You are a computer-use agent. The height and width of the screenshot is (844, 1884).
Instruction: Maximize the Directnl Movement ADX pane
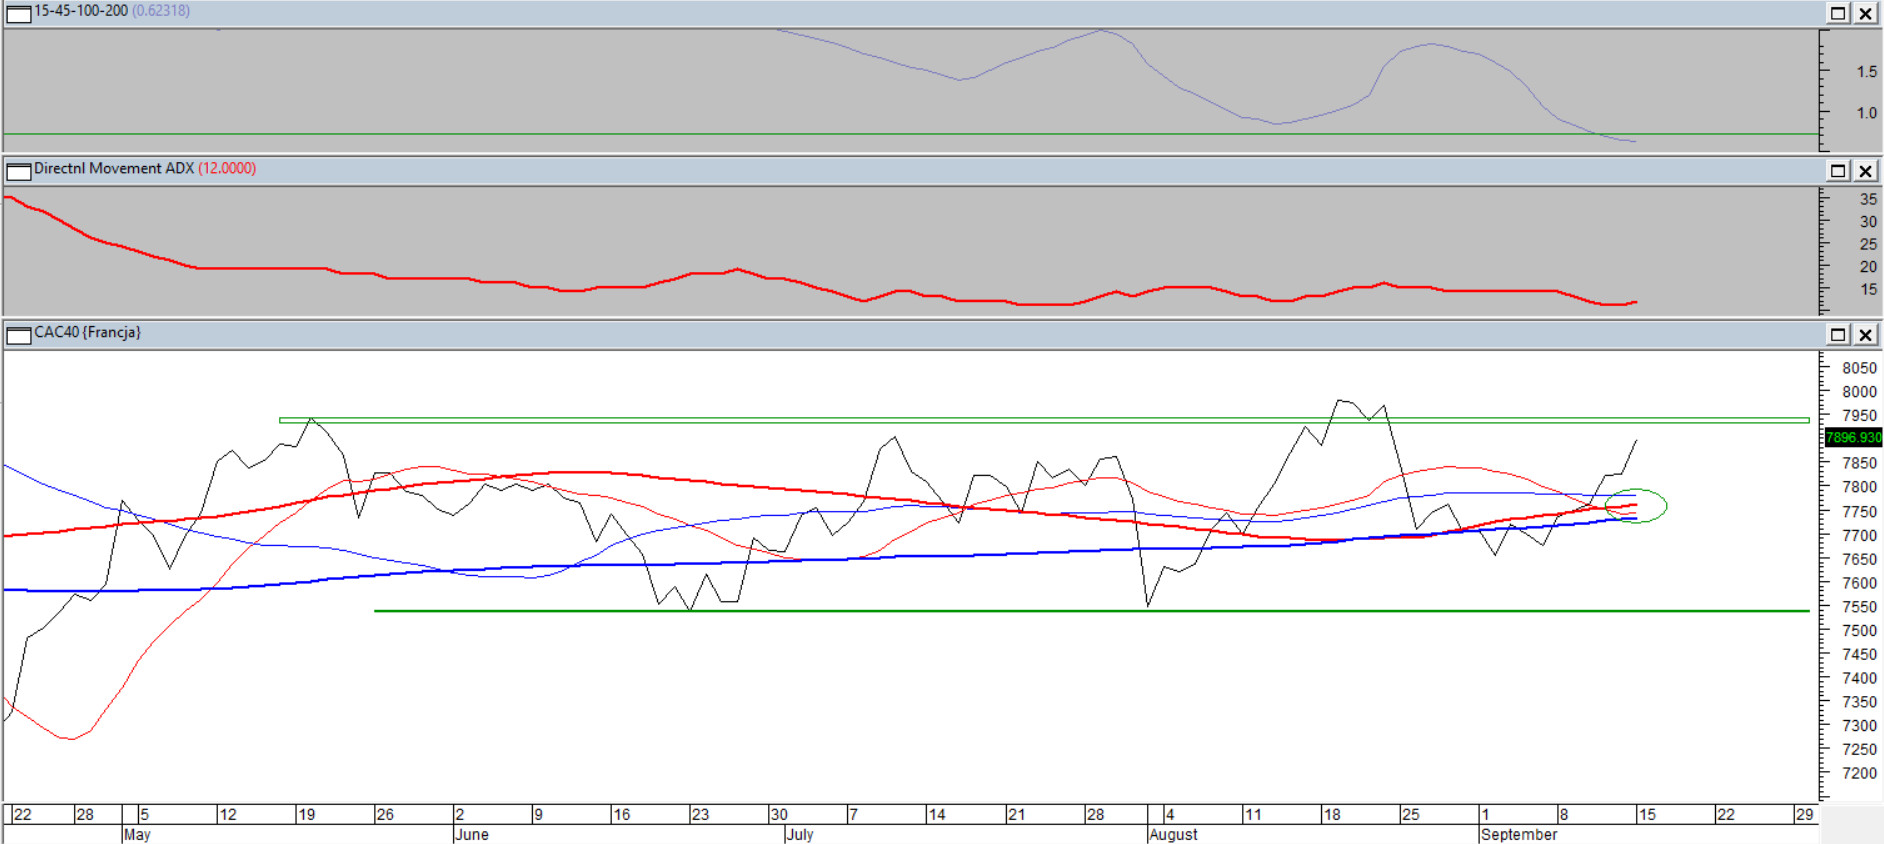click(x=1838, y=171)
